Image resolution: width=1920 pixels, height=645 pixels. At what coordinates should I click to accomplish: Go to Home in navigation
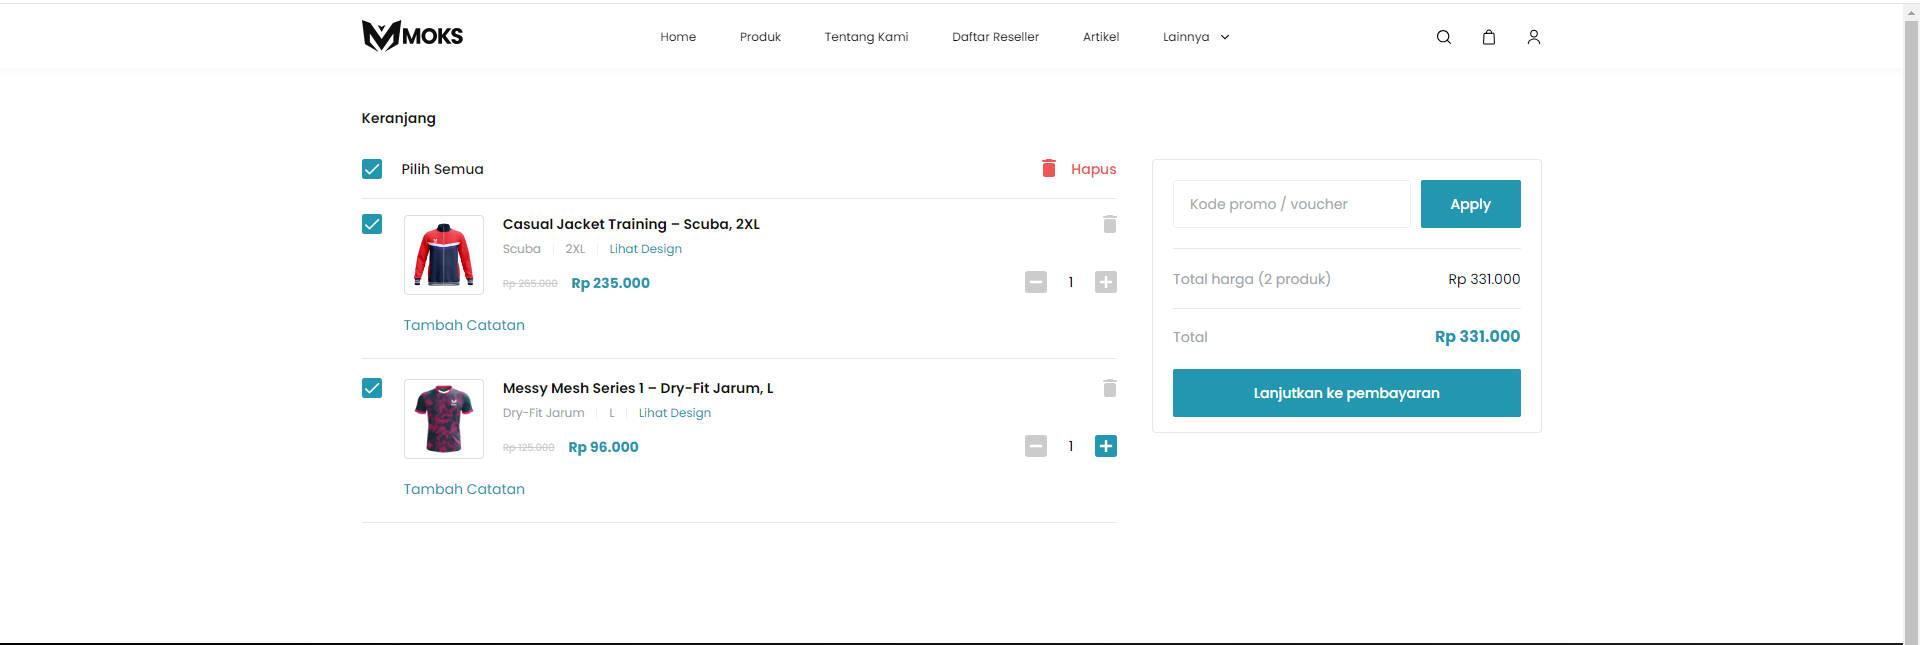point(678,37)
